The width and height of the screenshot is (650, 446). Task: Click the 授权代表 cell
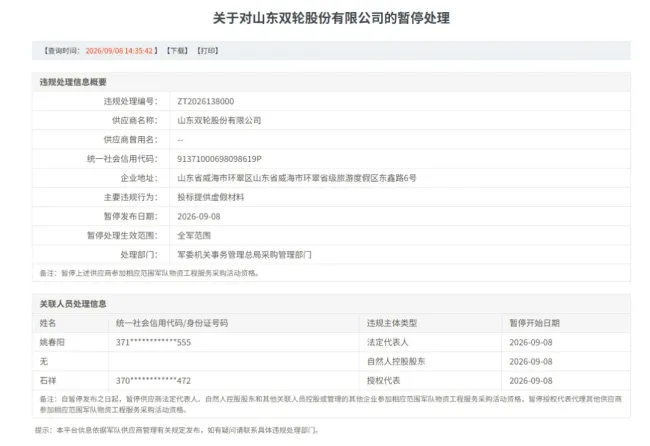coord(383,381)
